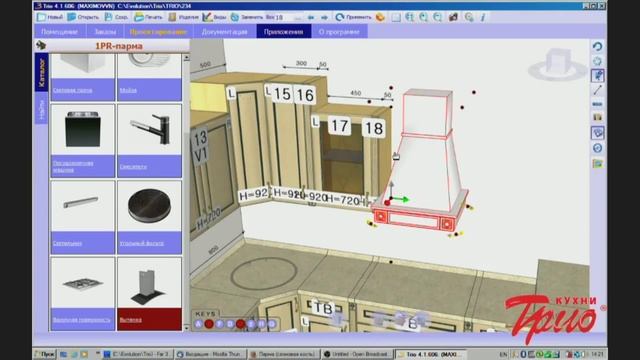640x360 pixels.
Task: Open the Заказы tab
Action: tap(105, 31)
